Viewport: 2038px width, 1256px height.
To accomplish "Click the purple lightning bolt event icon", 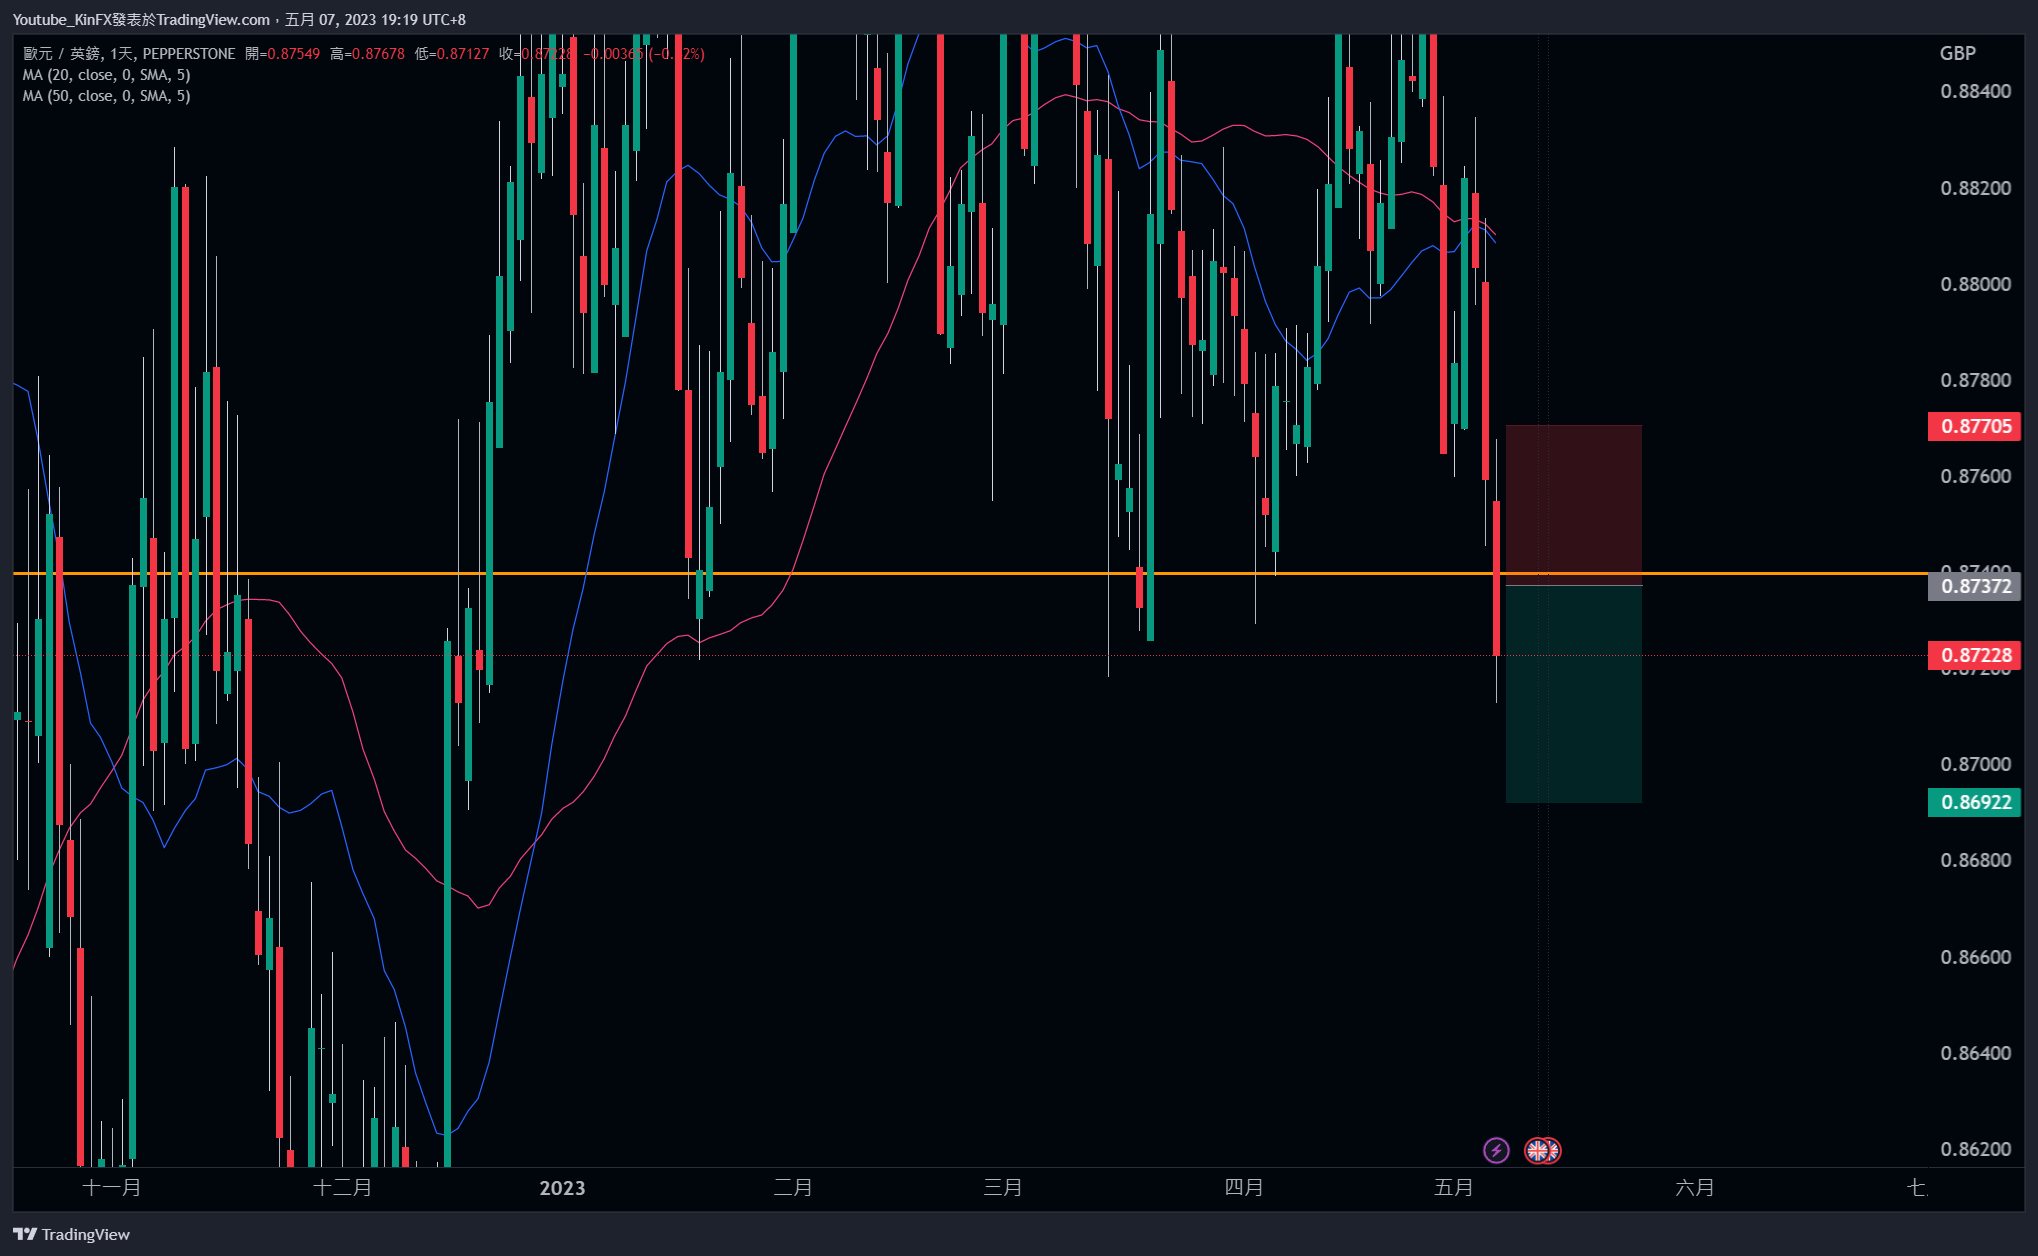I will [x=1496, y=1150].
